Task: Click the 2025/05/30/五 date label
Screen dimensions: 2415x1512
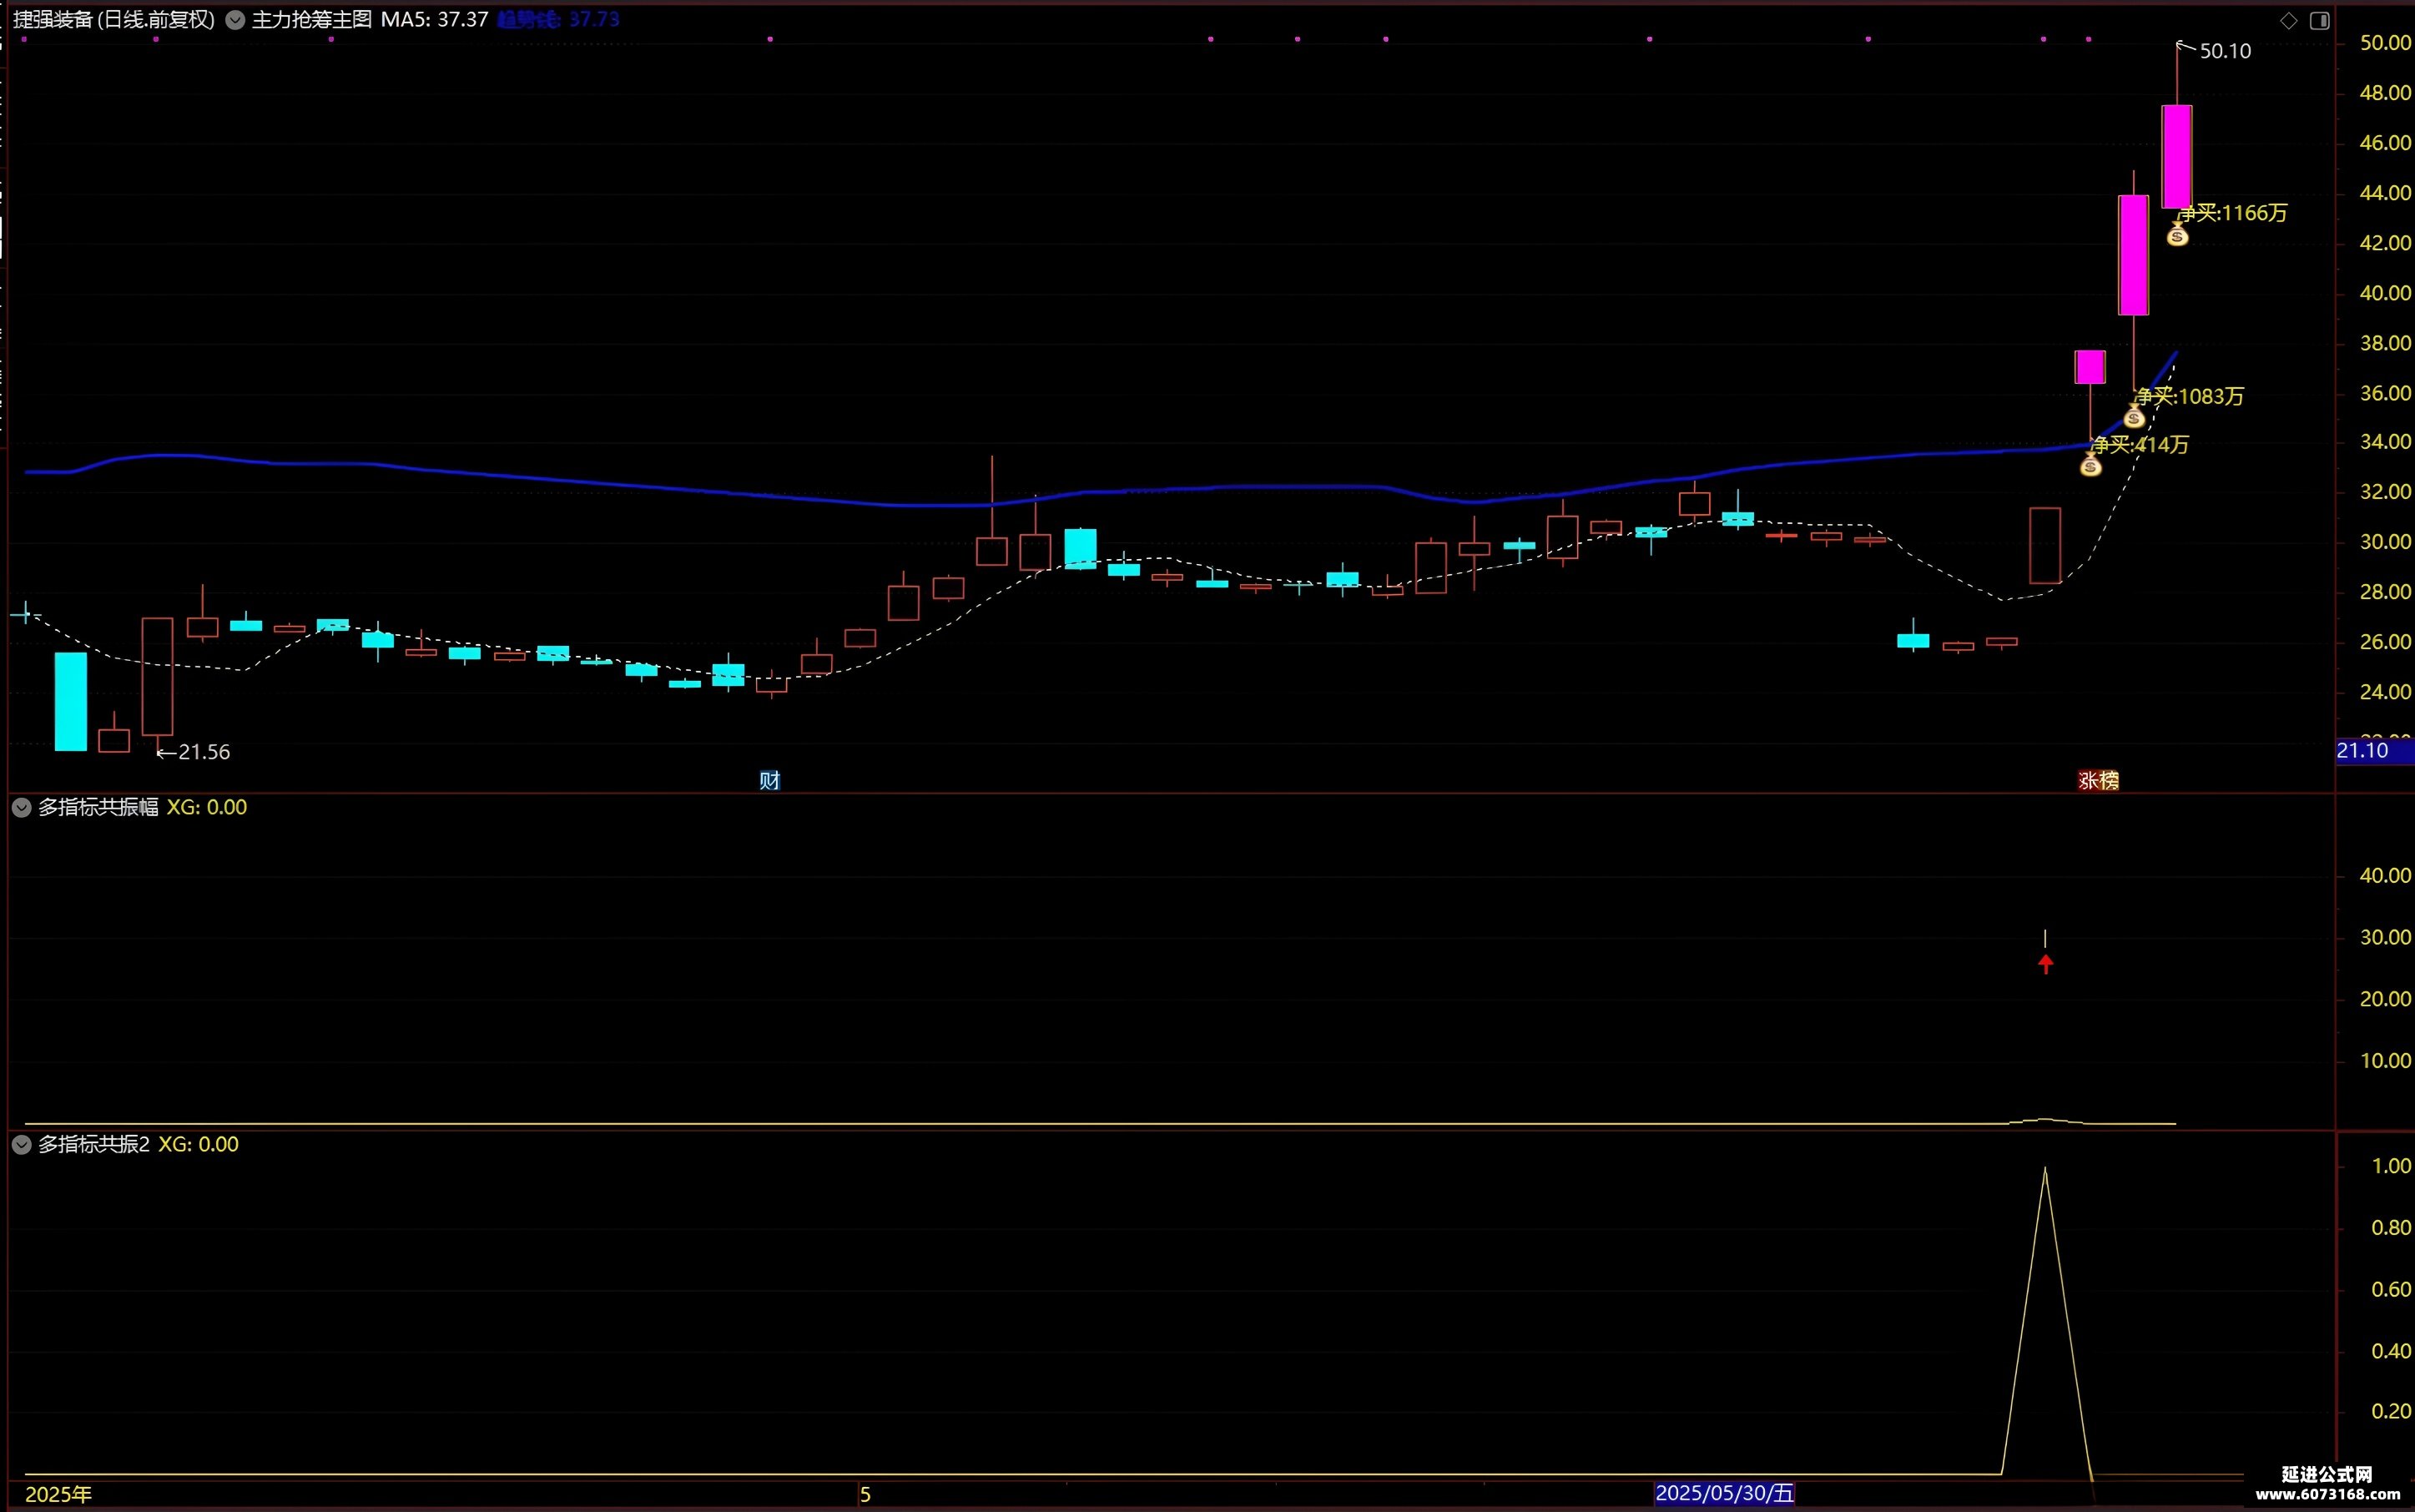Action: coord(1724,1493)
